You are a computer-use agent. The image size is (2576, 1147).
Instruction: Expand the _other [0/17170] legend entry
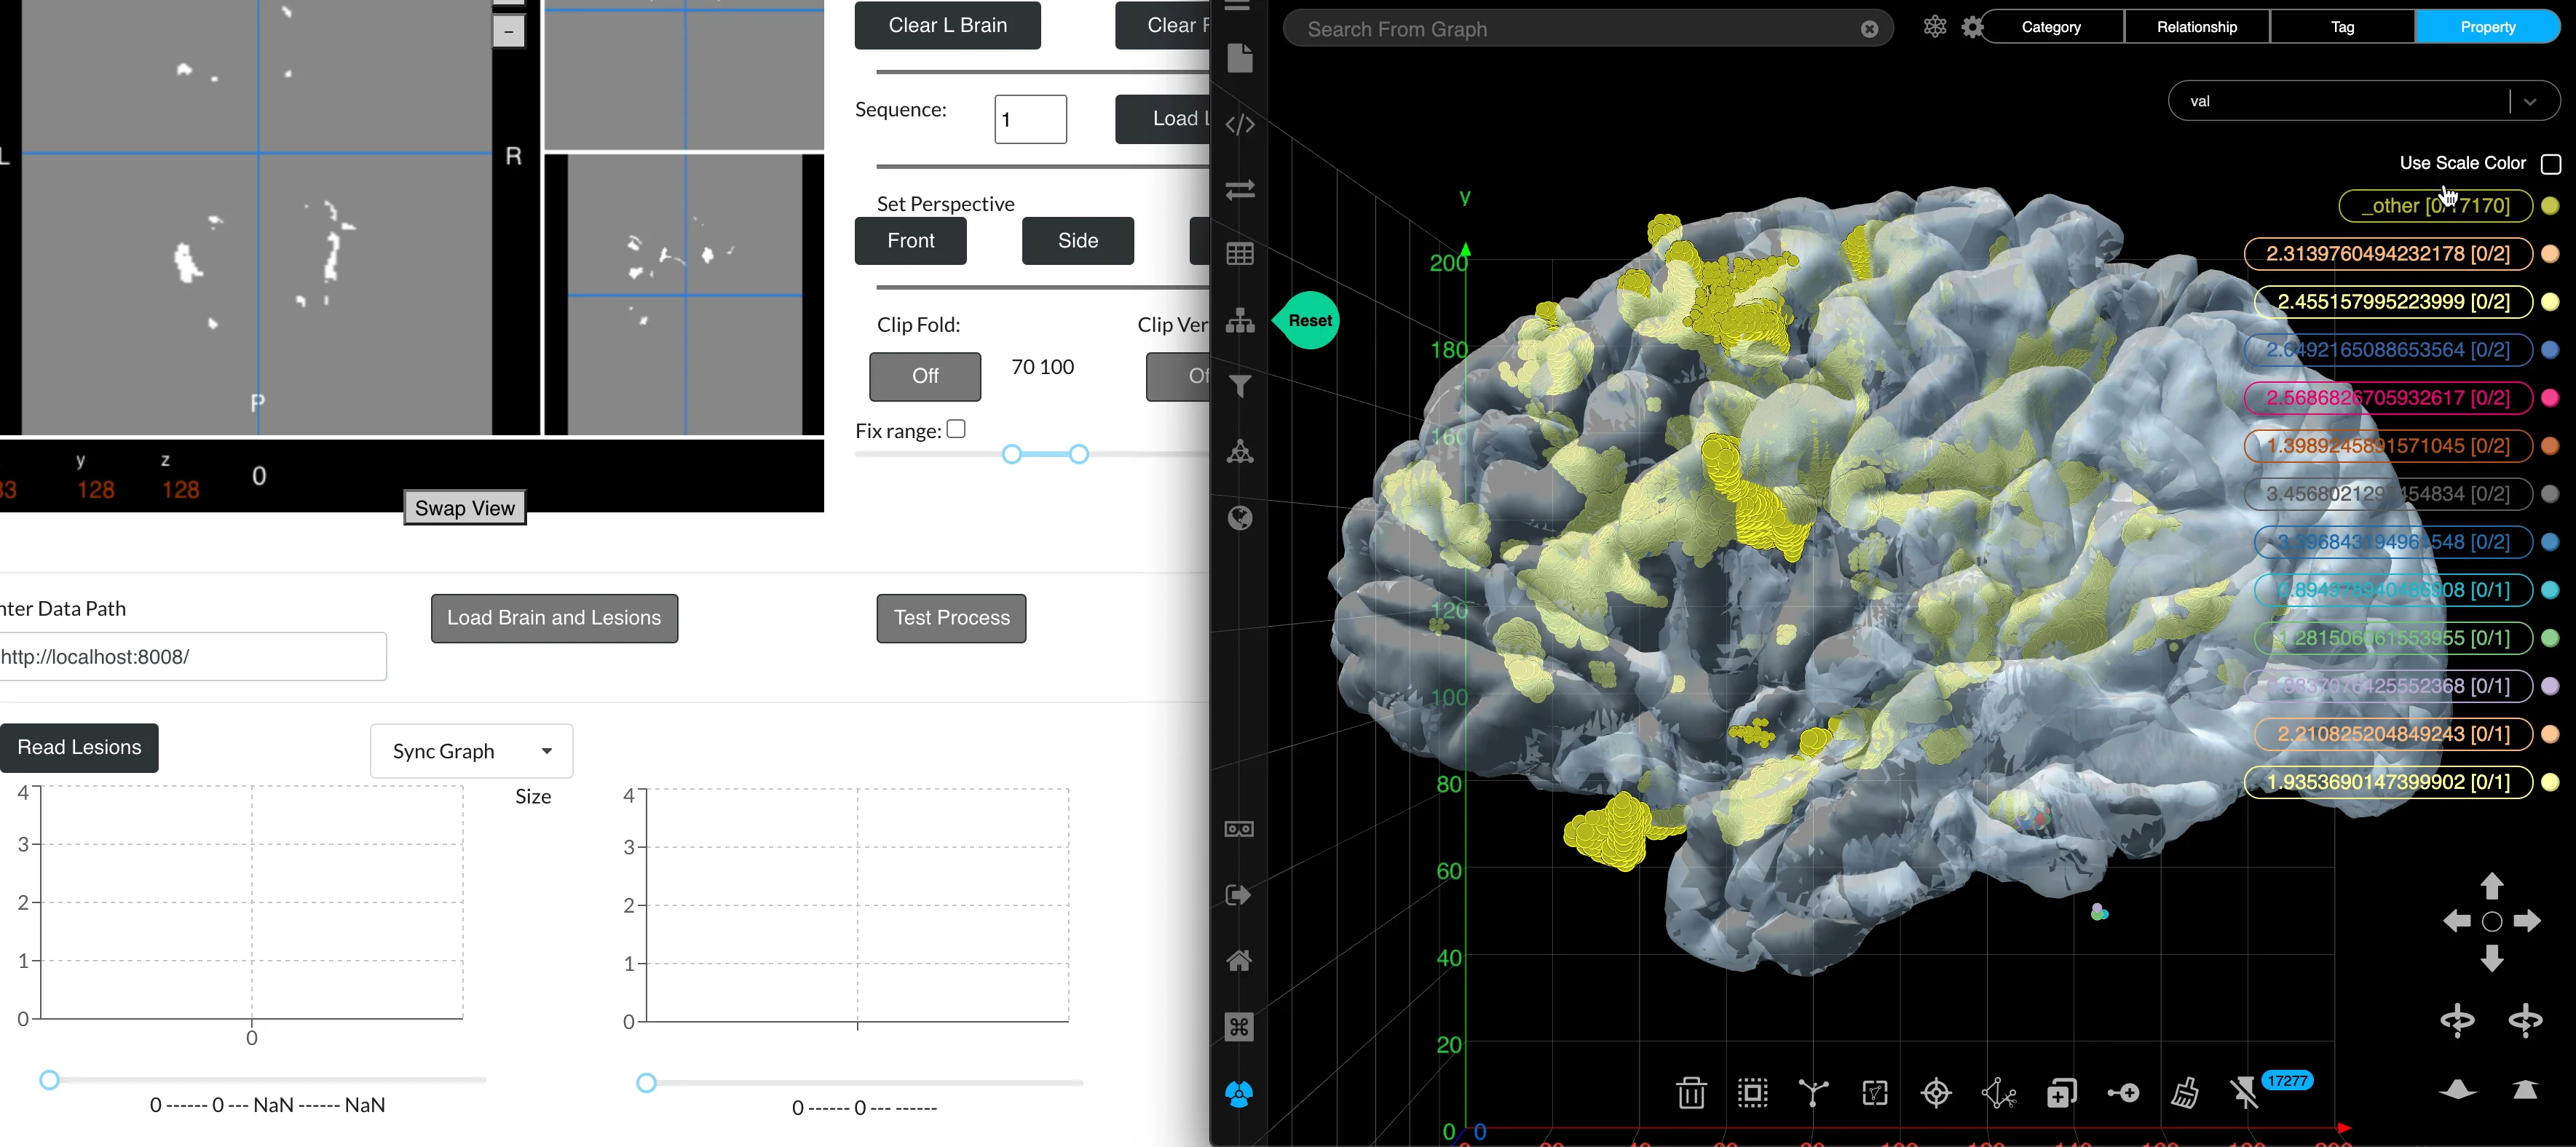click(x=2434, y=206)
